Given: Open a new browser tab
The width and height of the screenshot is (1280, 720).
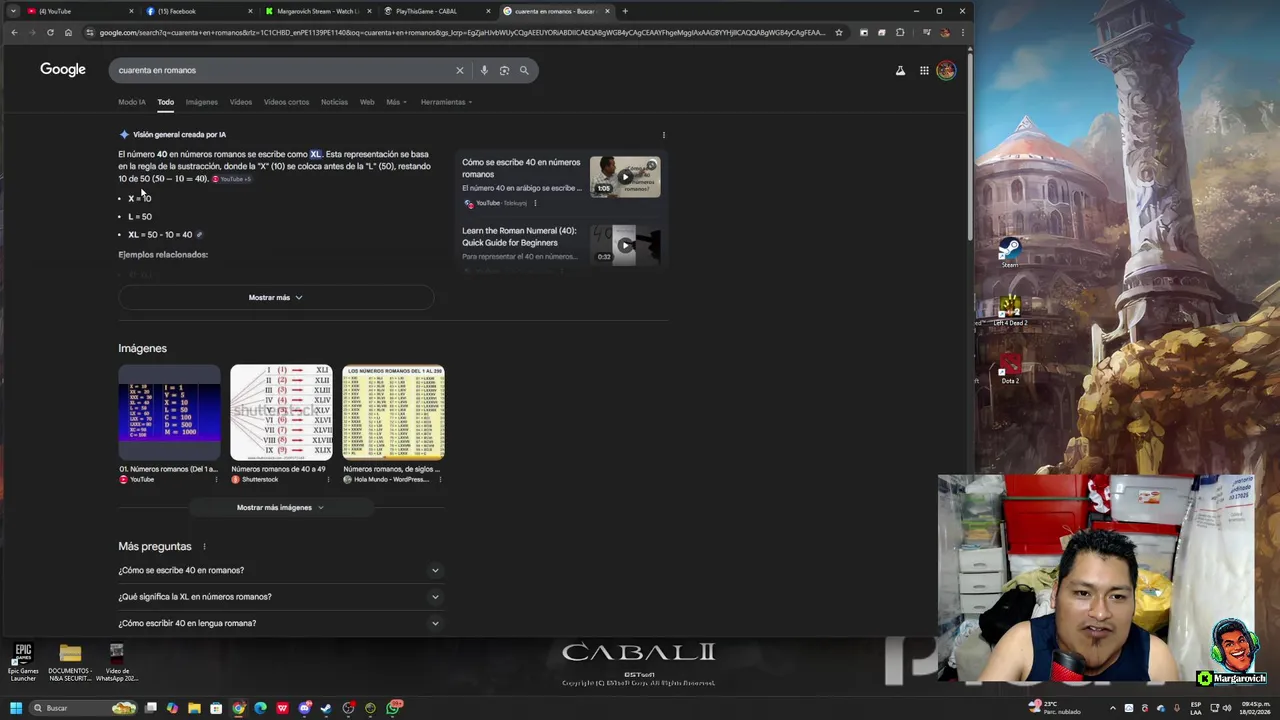Looking at the screenshot, I should tap(625, 11).
